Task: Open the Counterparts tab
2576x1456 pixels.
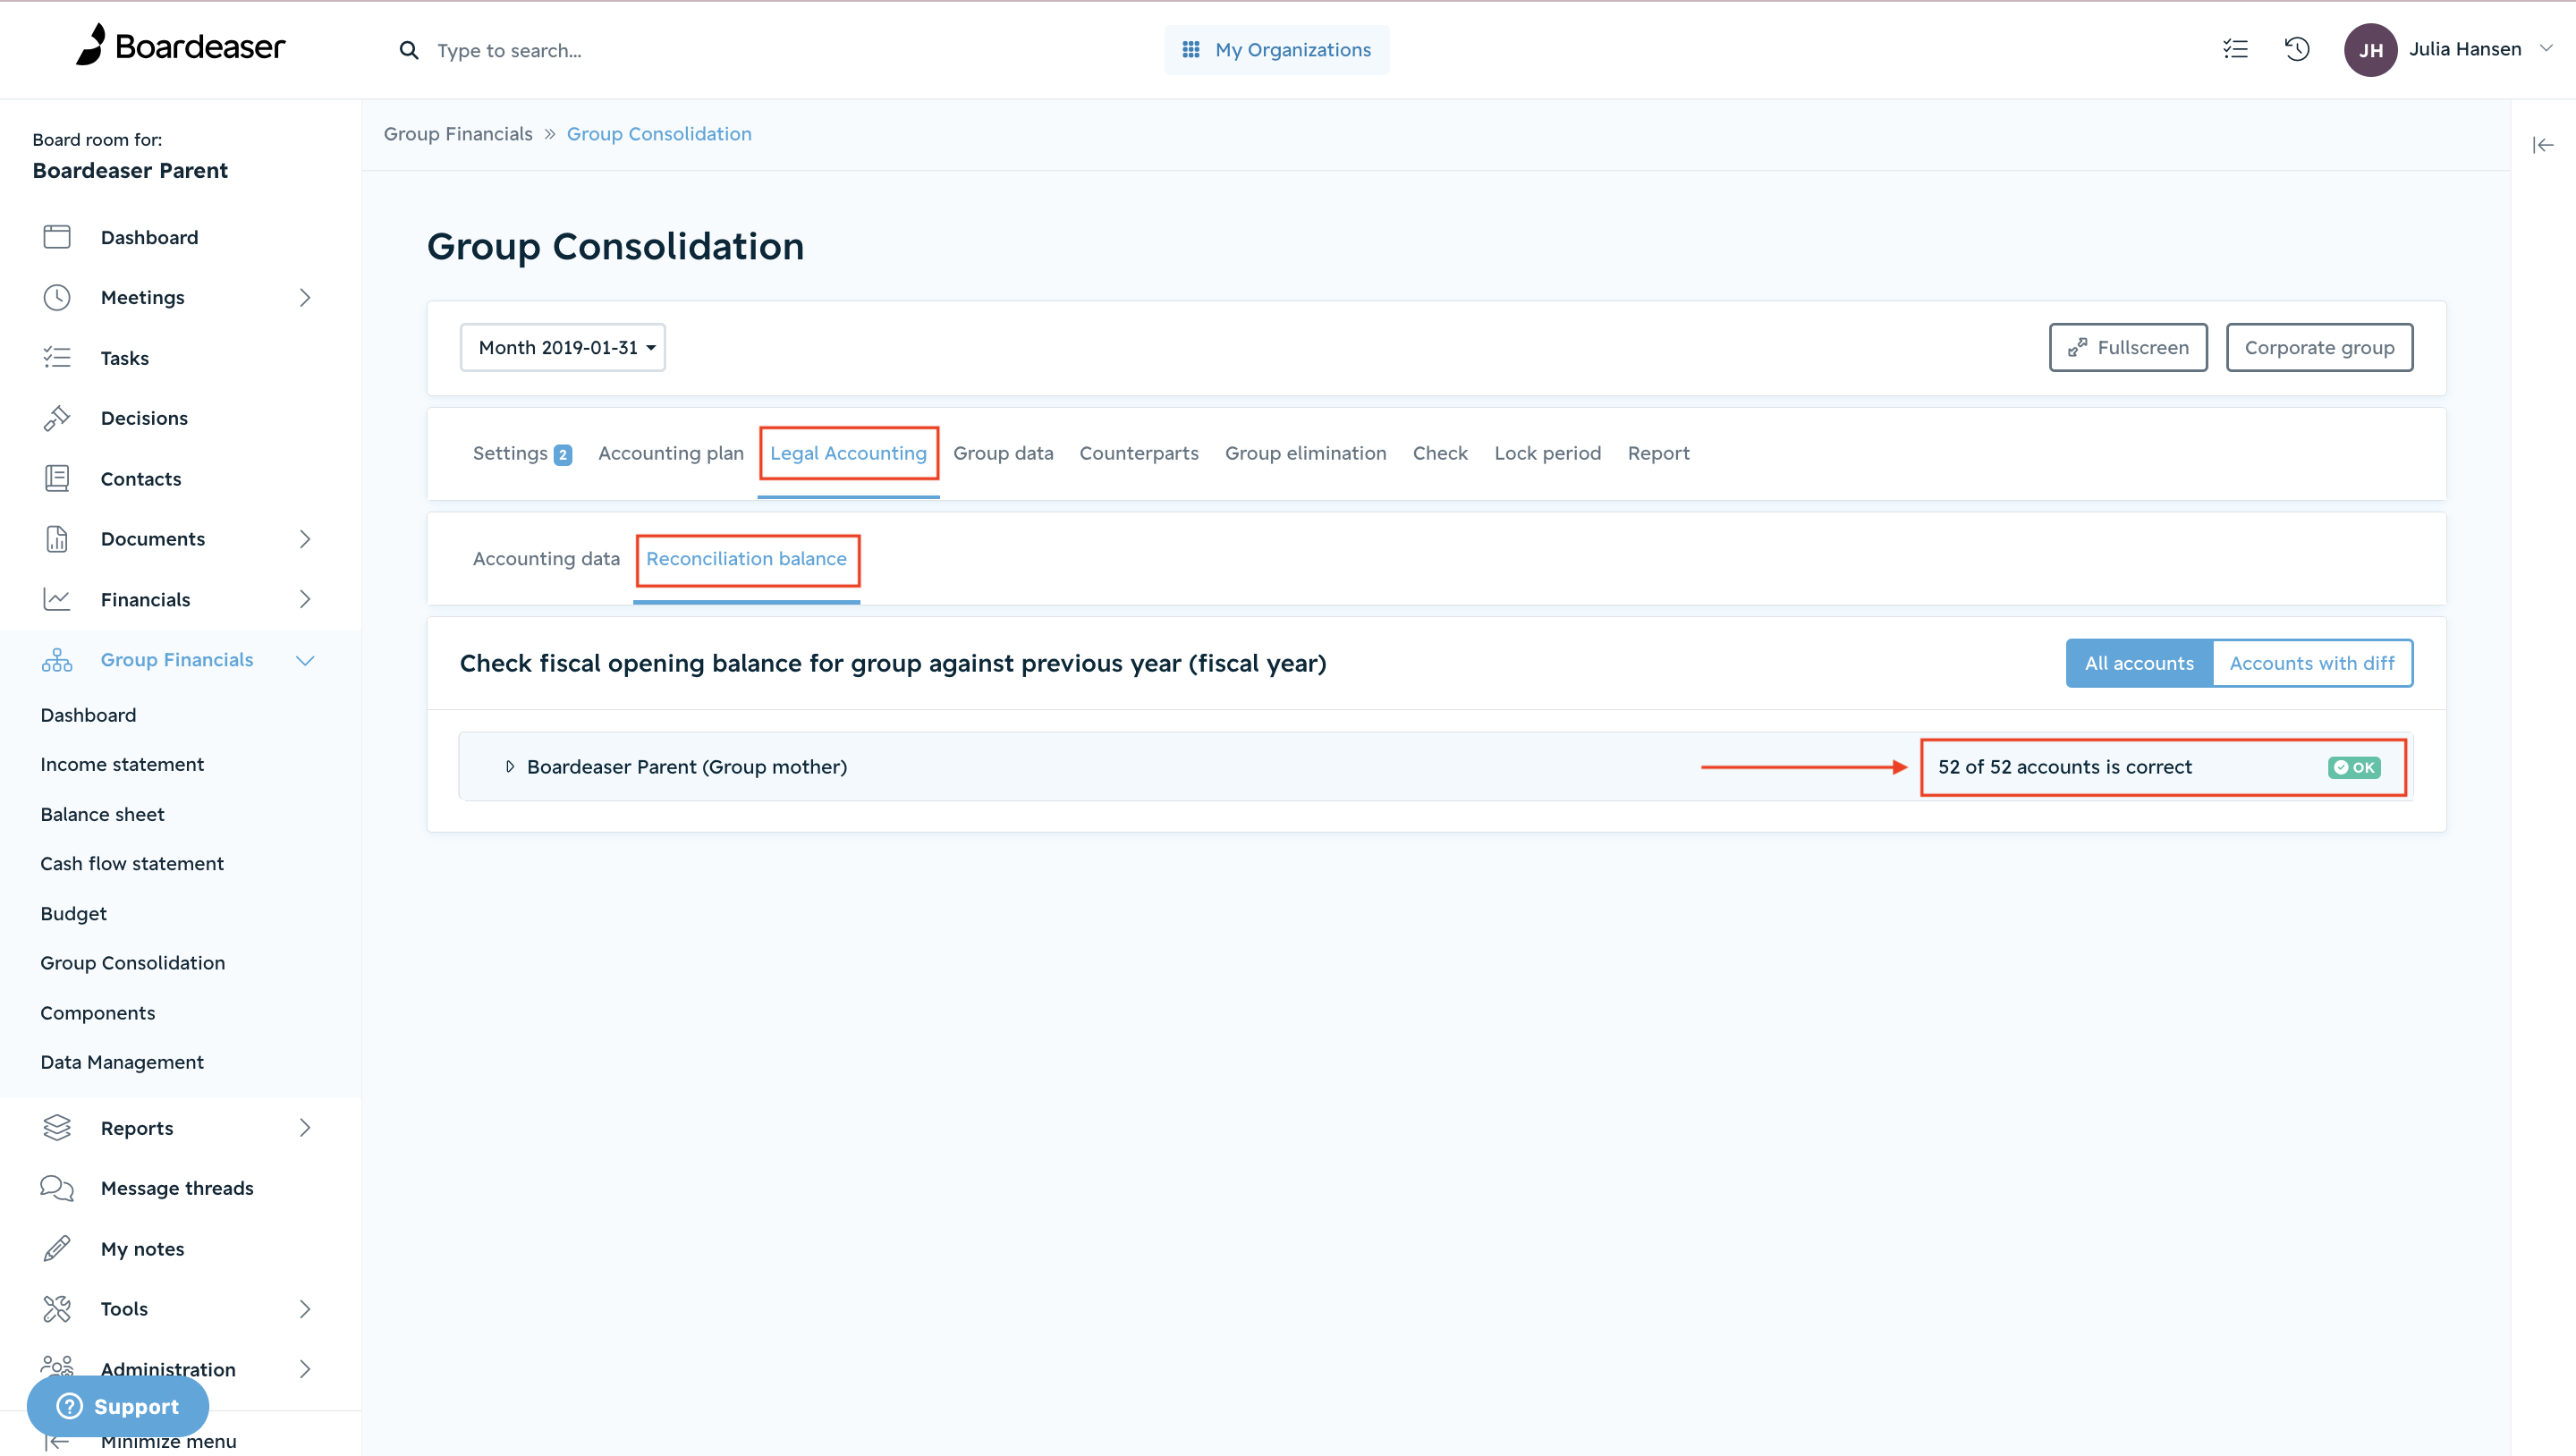Action: pos(1139,453)
